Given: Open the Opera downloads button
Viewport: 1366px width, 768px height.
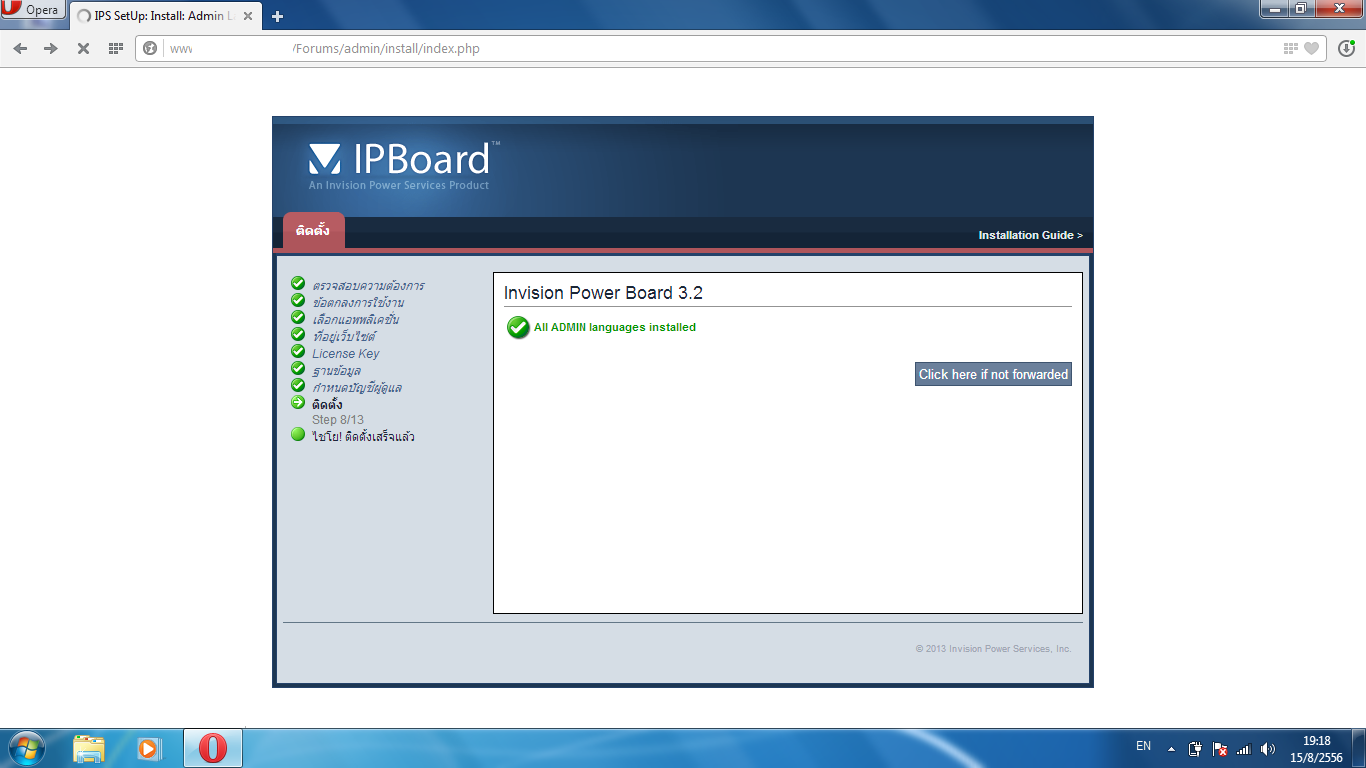Looking at the screenshot, I should pos(1346,48).
